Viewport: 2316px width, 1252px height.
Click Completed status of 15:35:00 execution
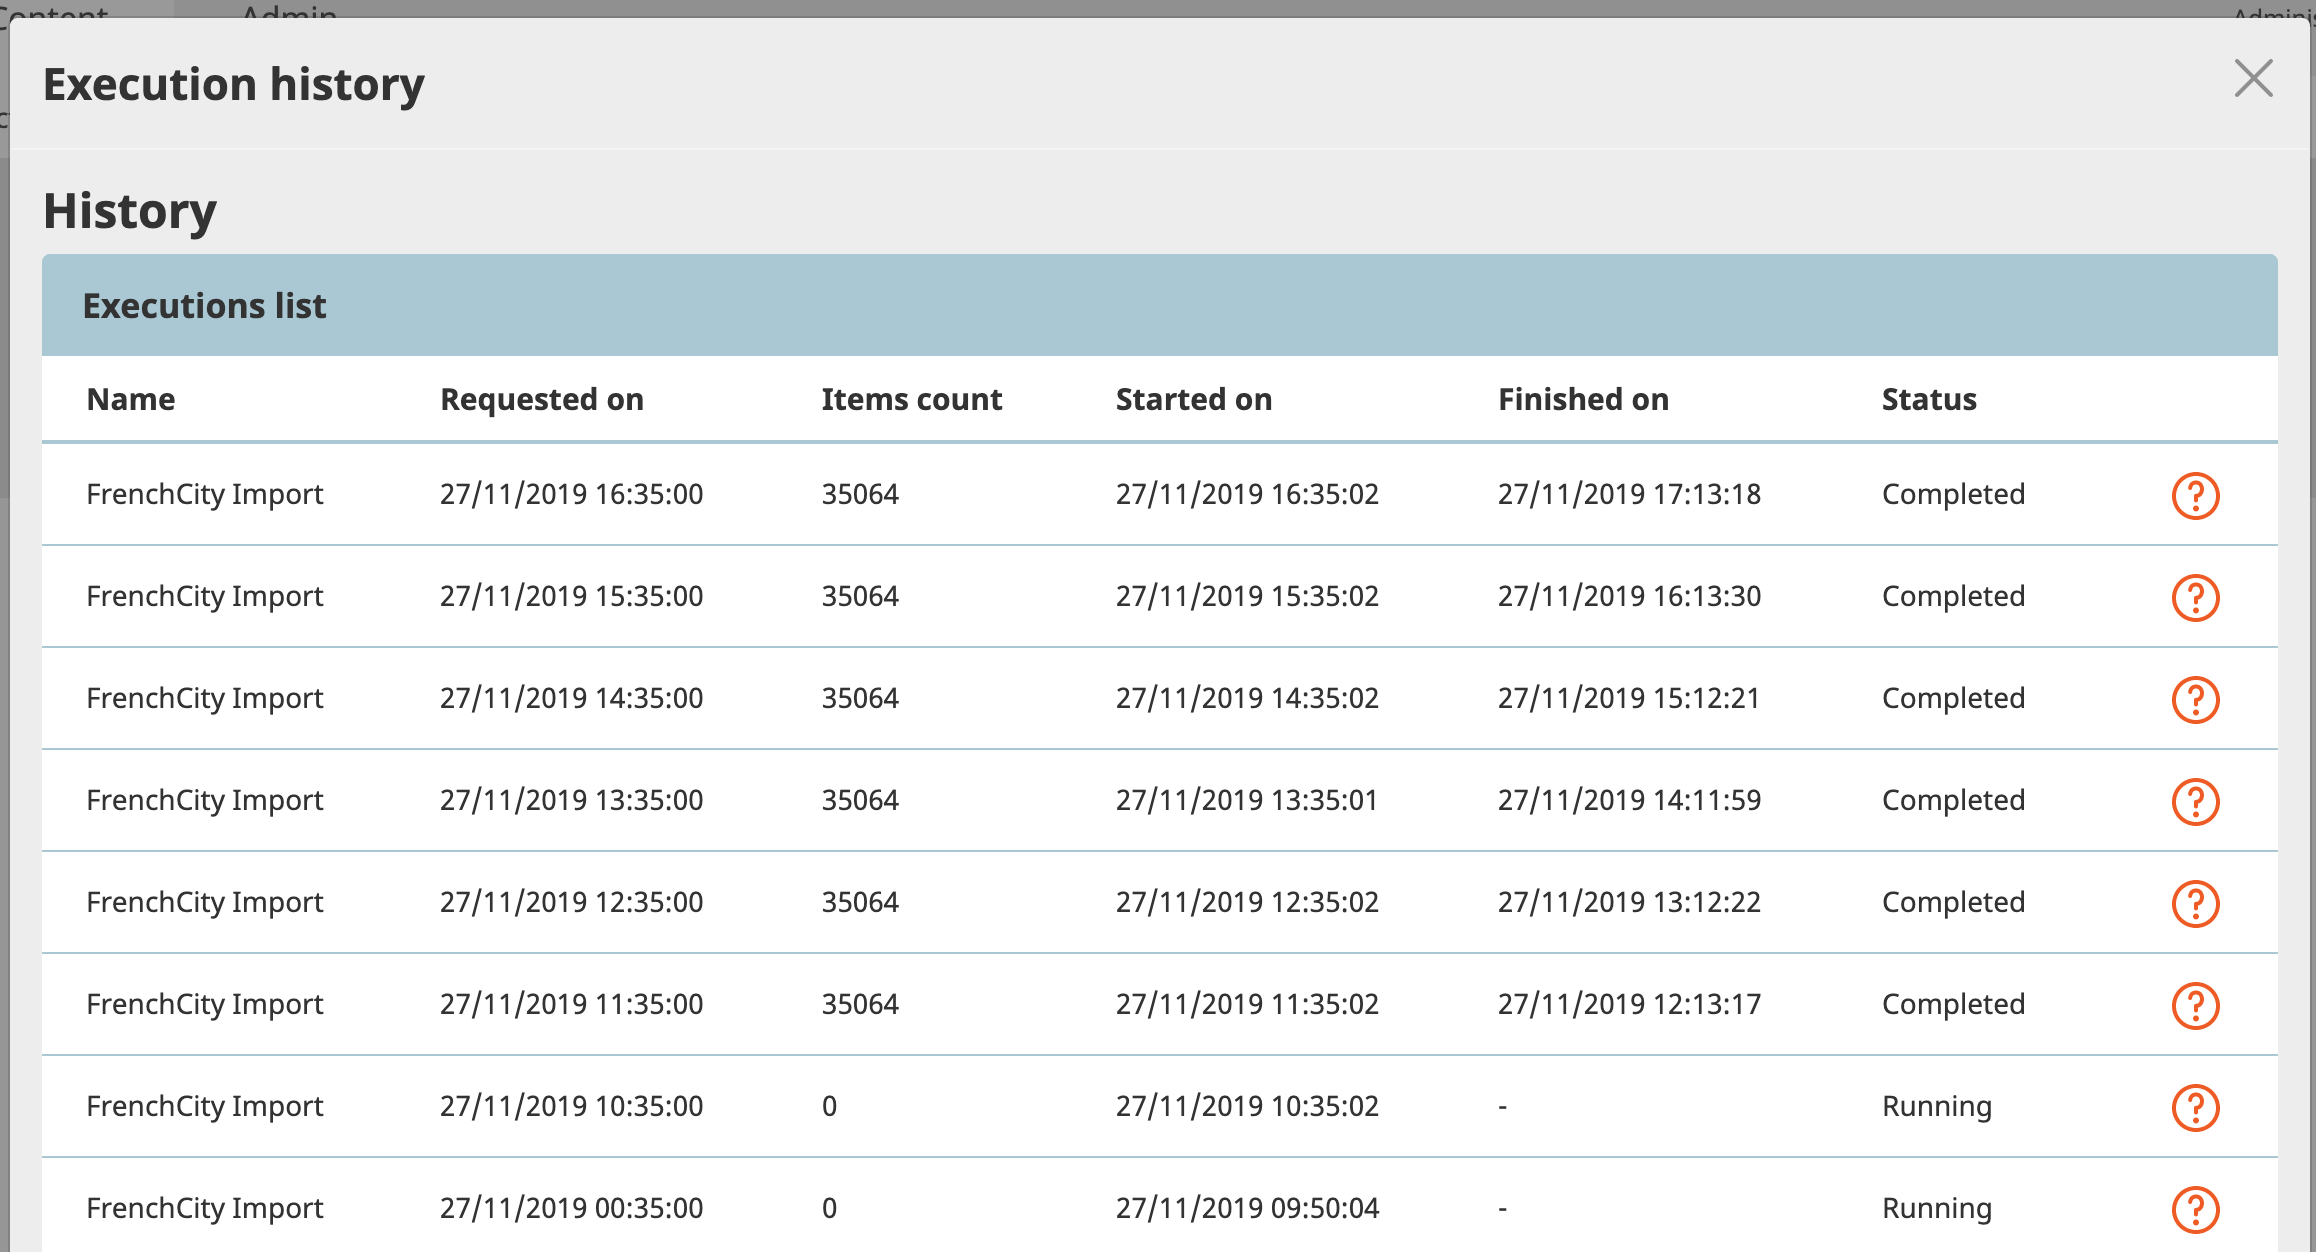coord(1953,596)
